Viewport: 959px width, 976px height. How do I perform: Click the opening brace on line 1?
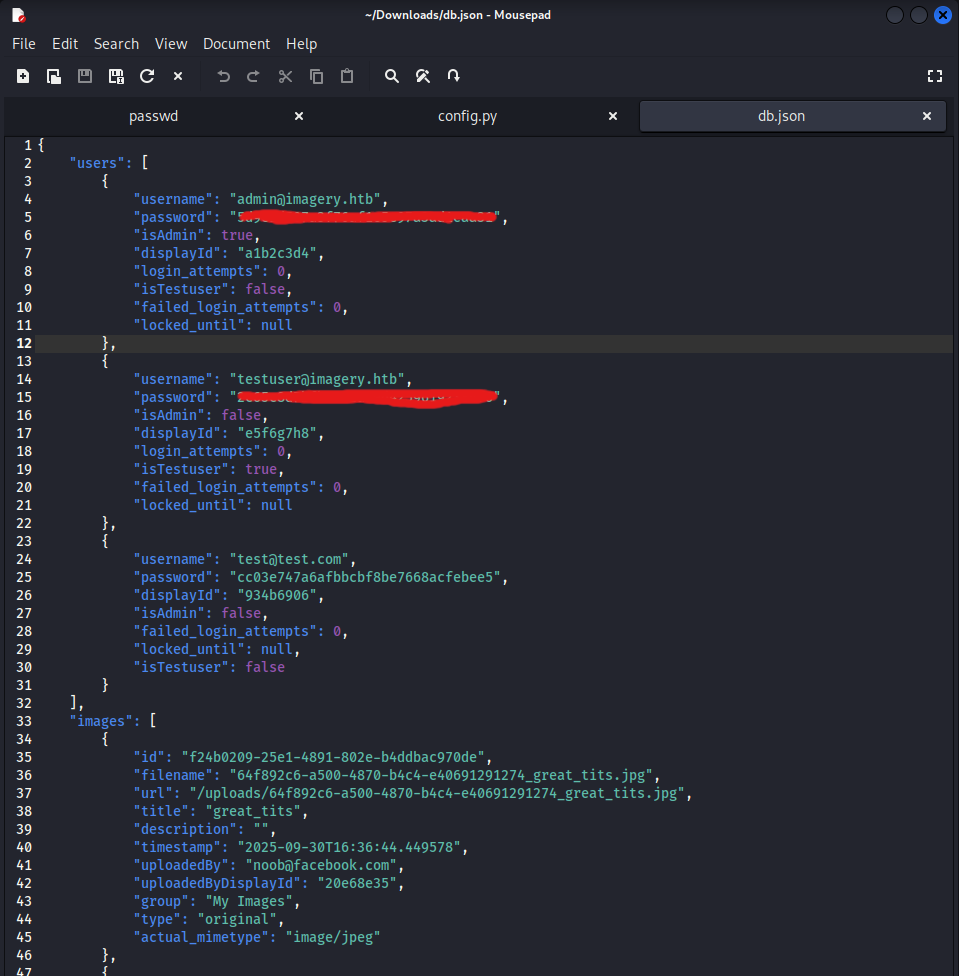pyautogui.click(x=41, y=145)
